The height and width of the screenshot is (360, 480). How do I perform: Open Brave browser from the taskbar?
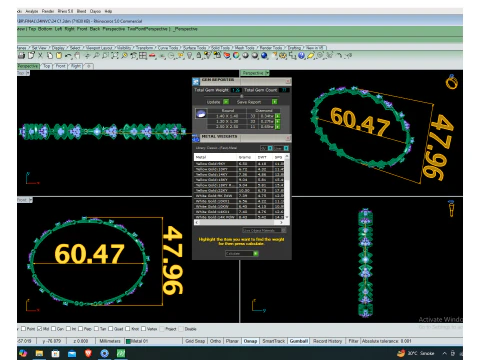click(88, 353)
